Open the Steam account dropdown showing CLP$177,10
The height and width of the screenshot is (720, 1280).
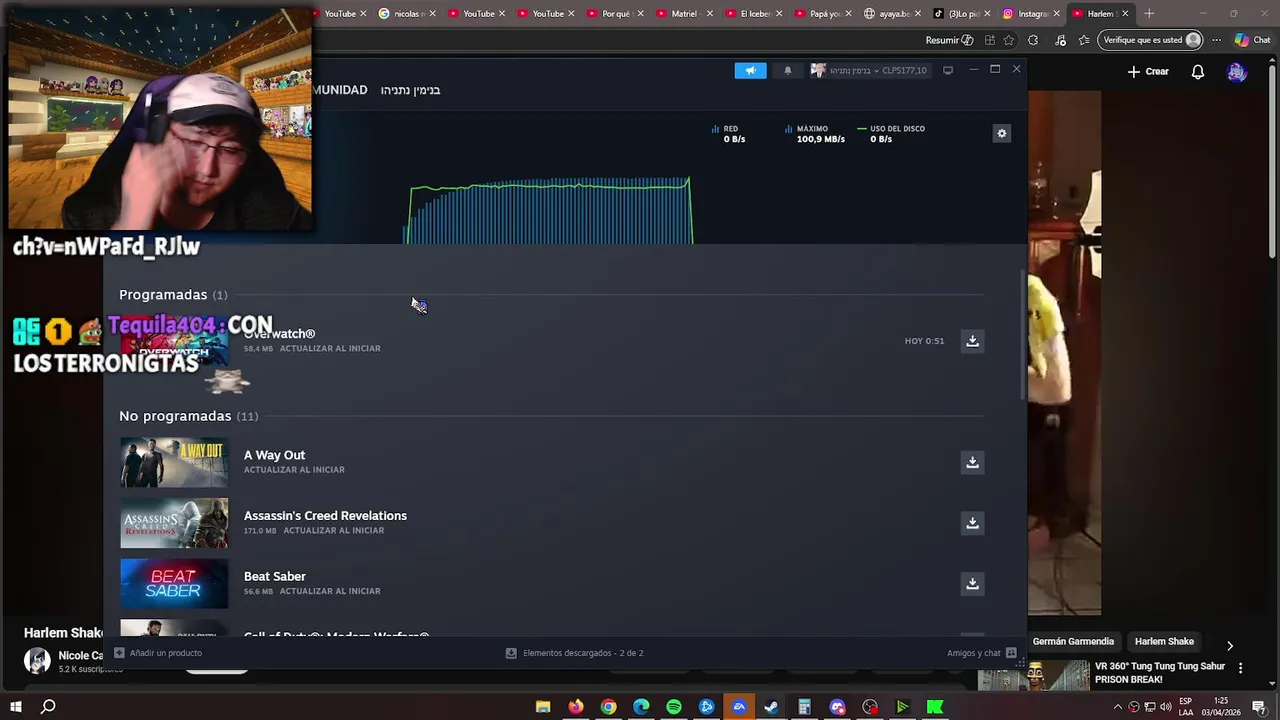coord(869,70)
